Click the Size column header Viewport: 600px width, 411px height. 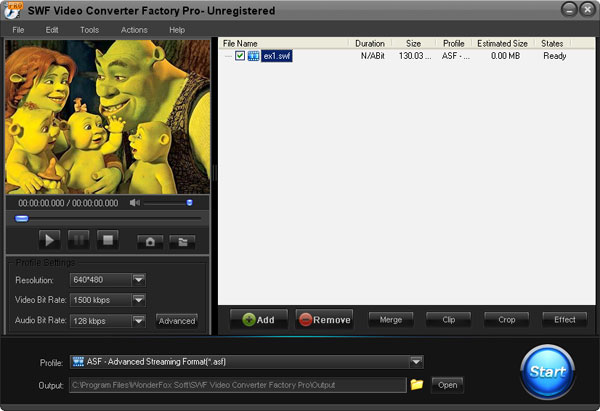[413, 44]
